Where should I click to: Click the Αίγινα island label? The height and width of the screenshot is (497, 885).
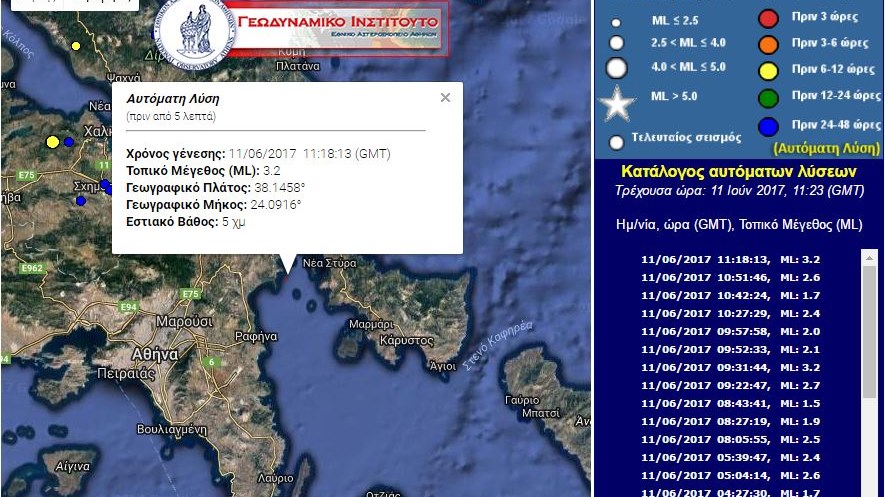(x=73, y=467)
